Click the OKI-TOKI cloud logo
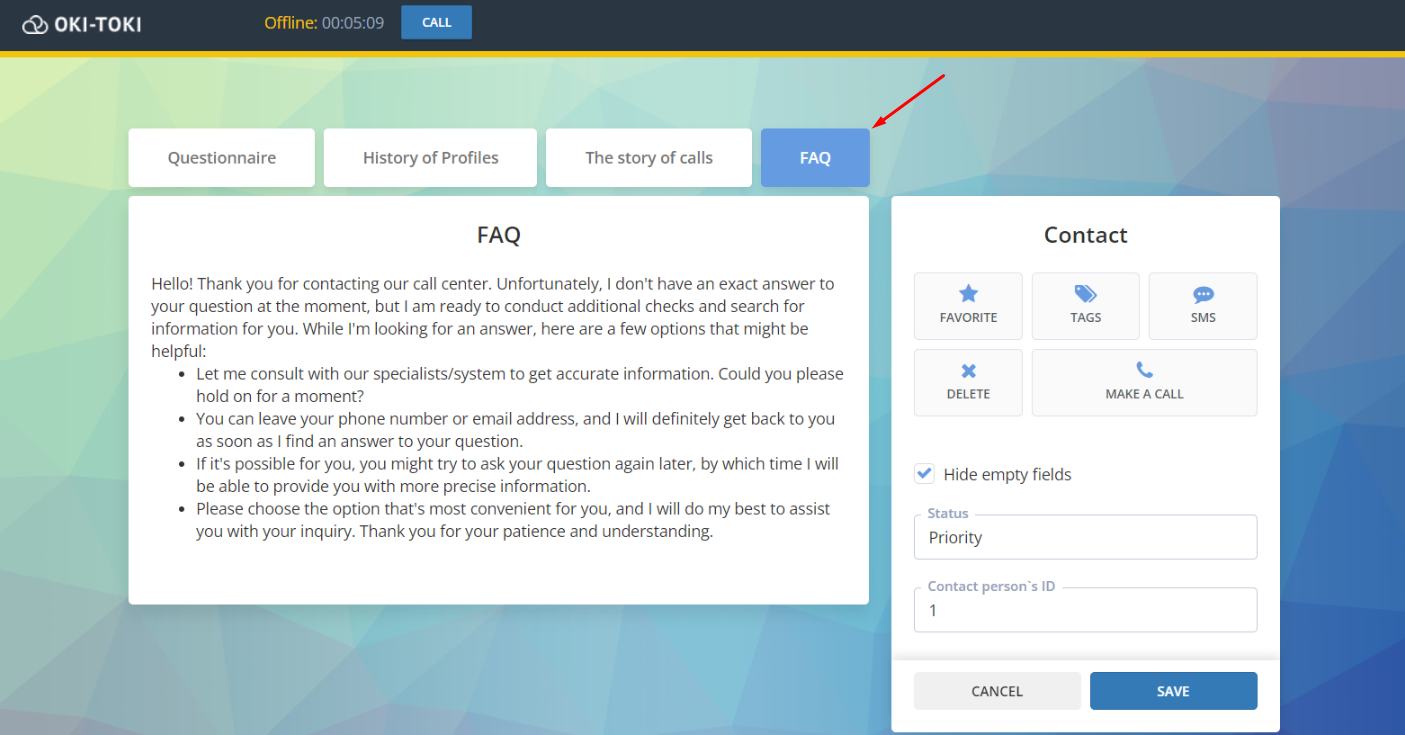 coord(35,24)
